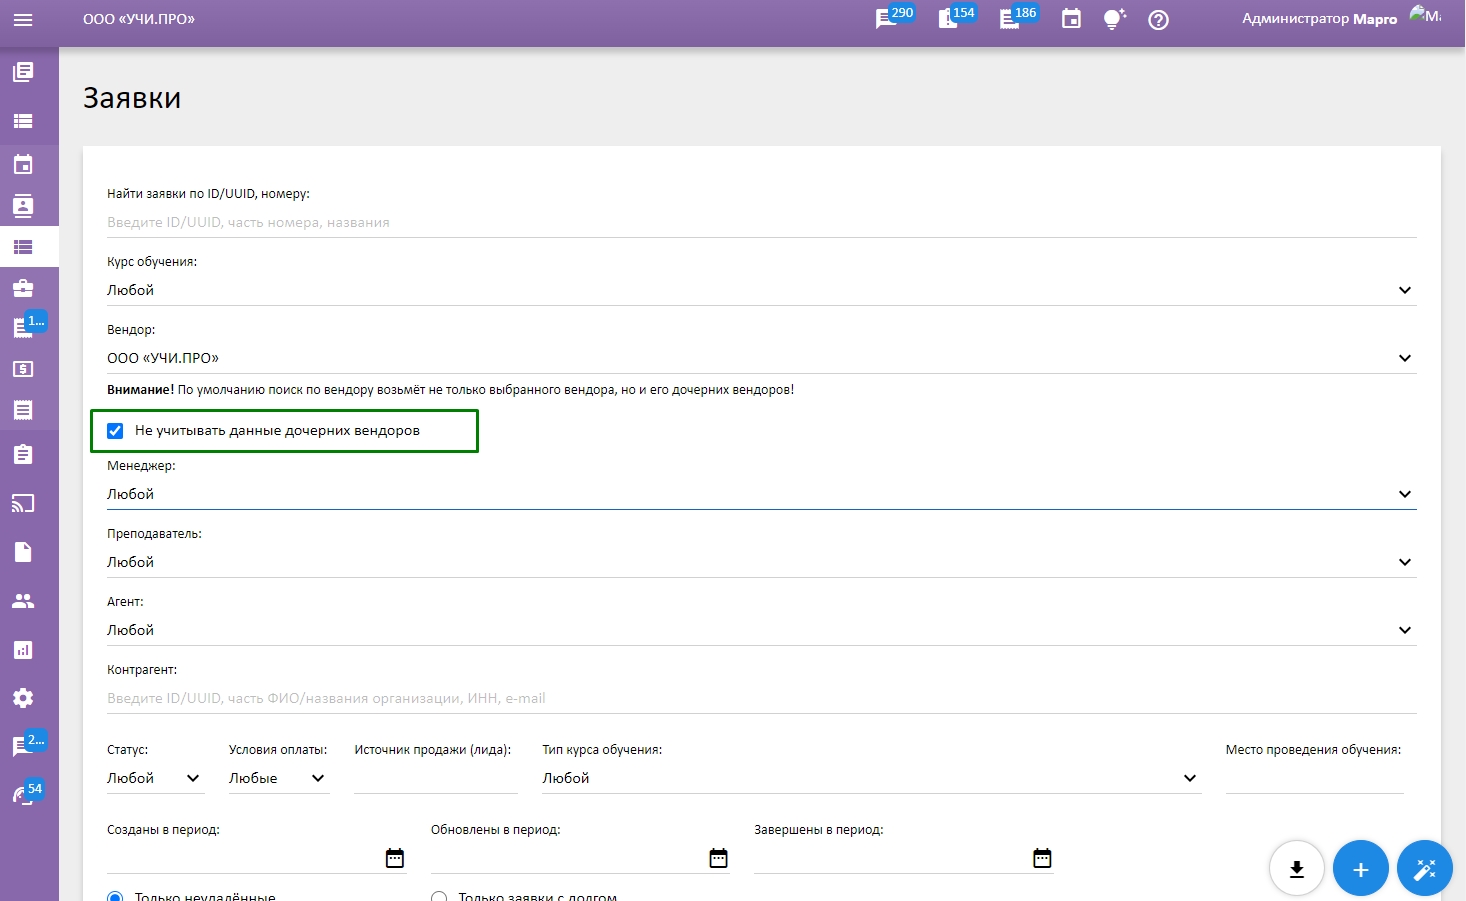The width and height of the screenshot is (1466, 901).
Task: Expand the 'Вендор' dropdown
Action: tap(762, 358)
